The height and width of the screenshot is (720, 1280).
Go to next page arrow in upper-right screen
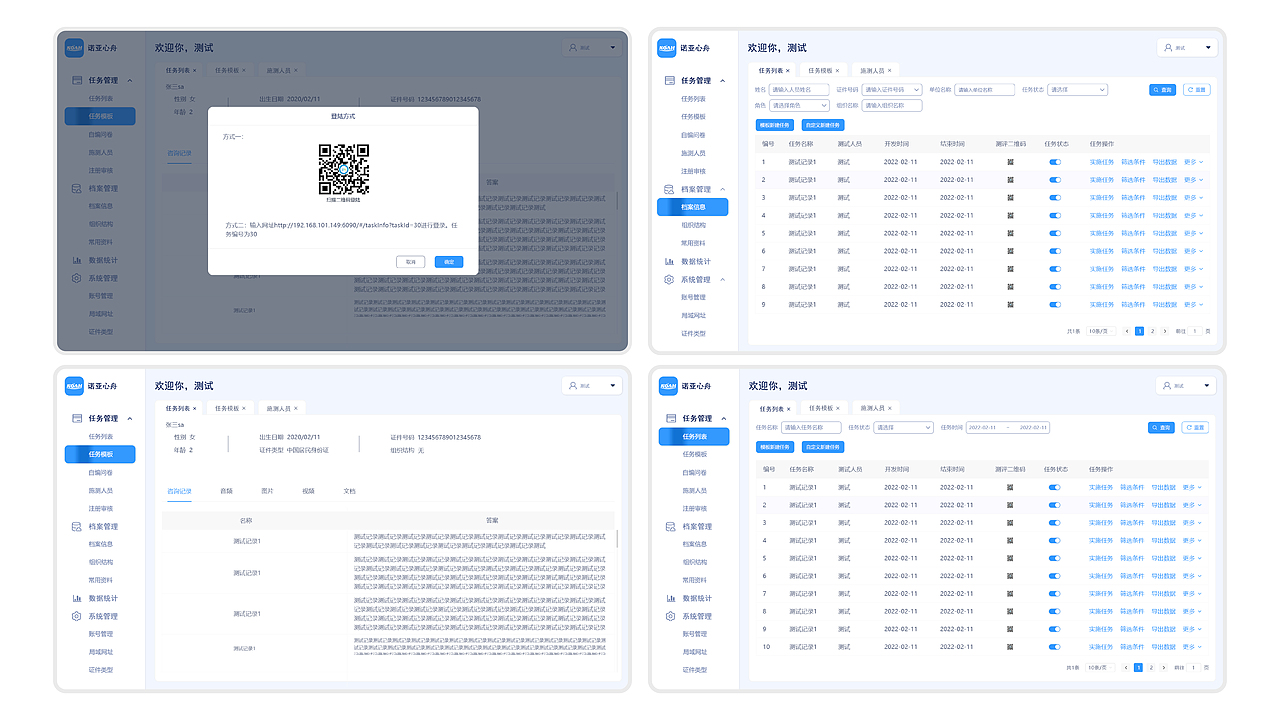1164,331
